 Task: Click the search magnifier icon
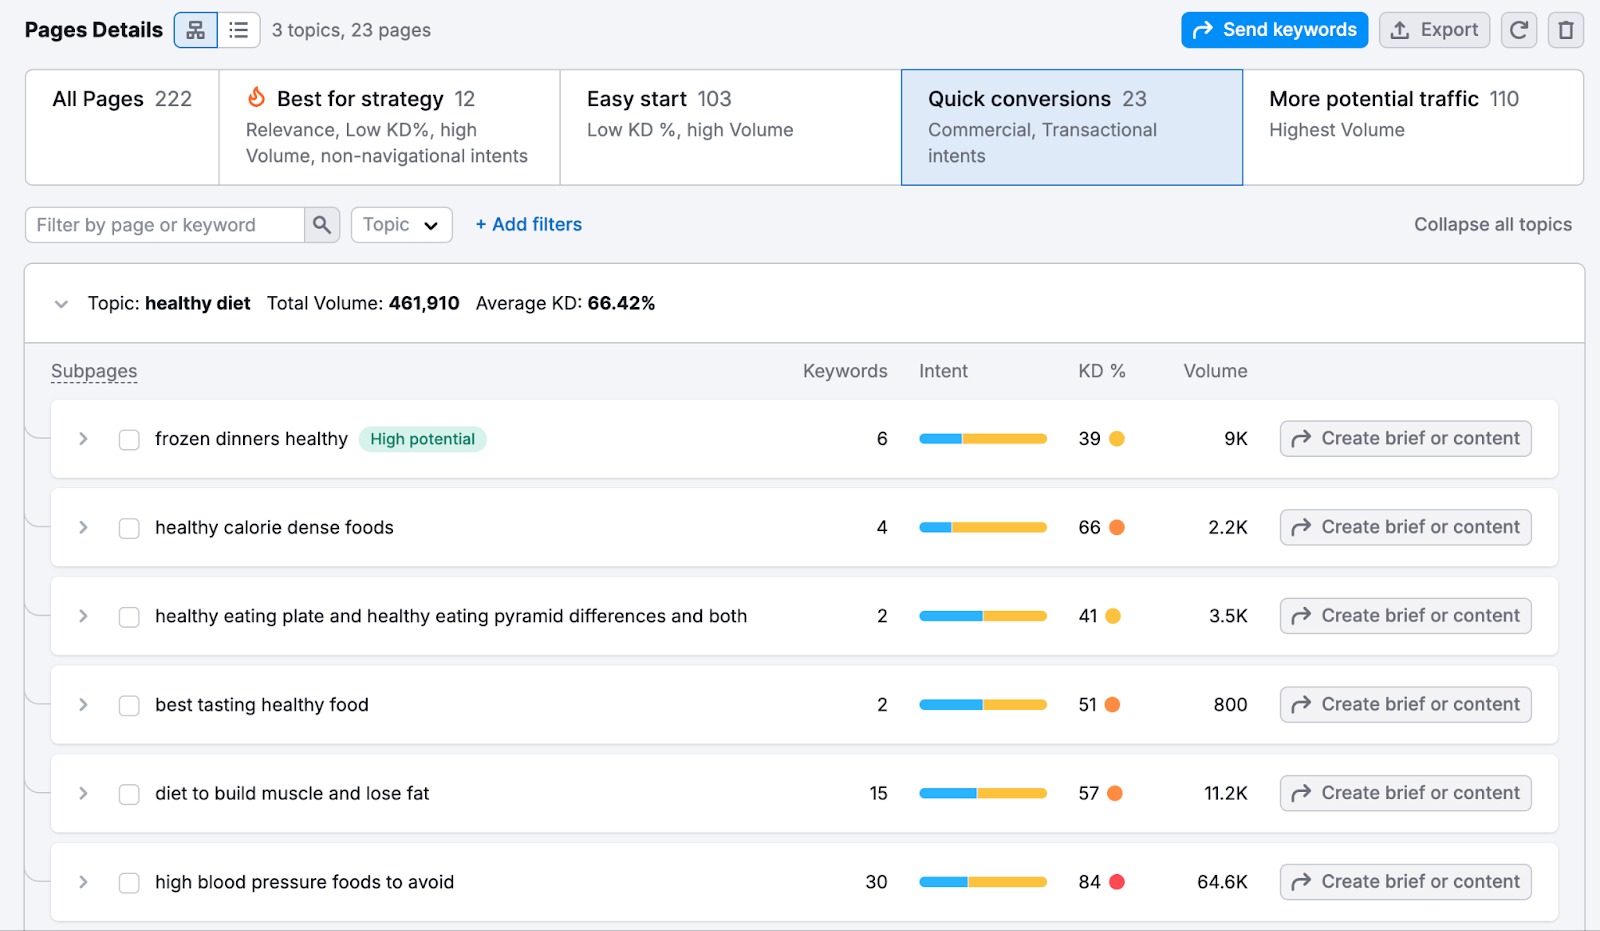pos(322,225)
